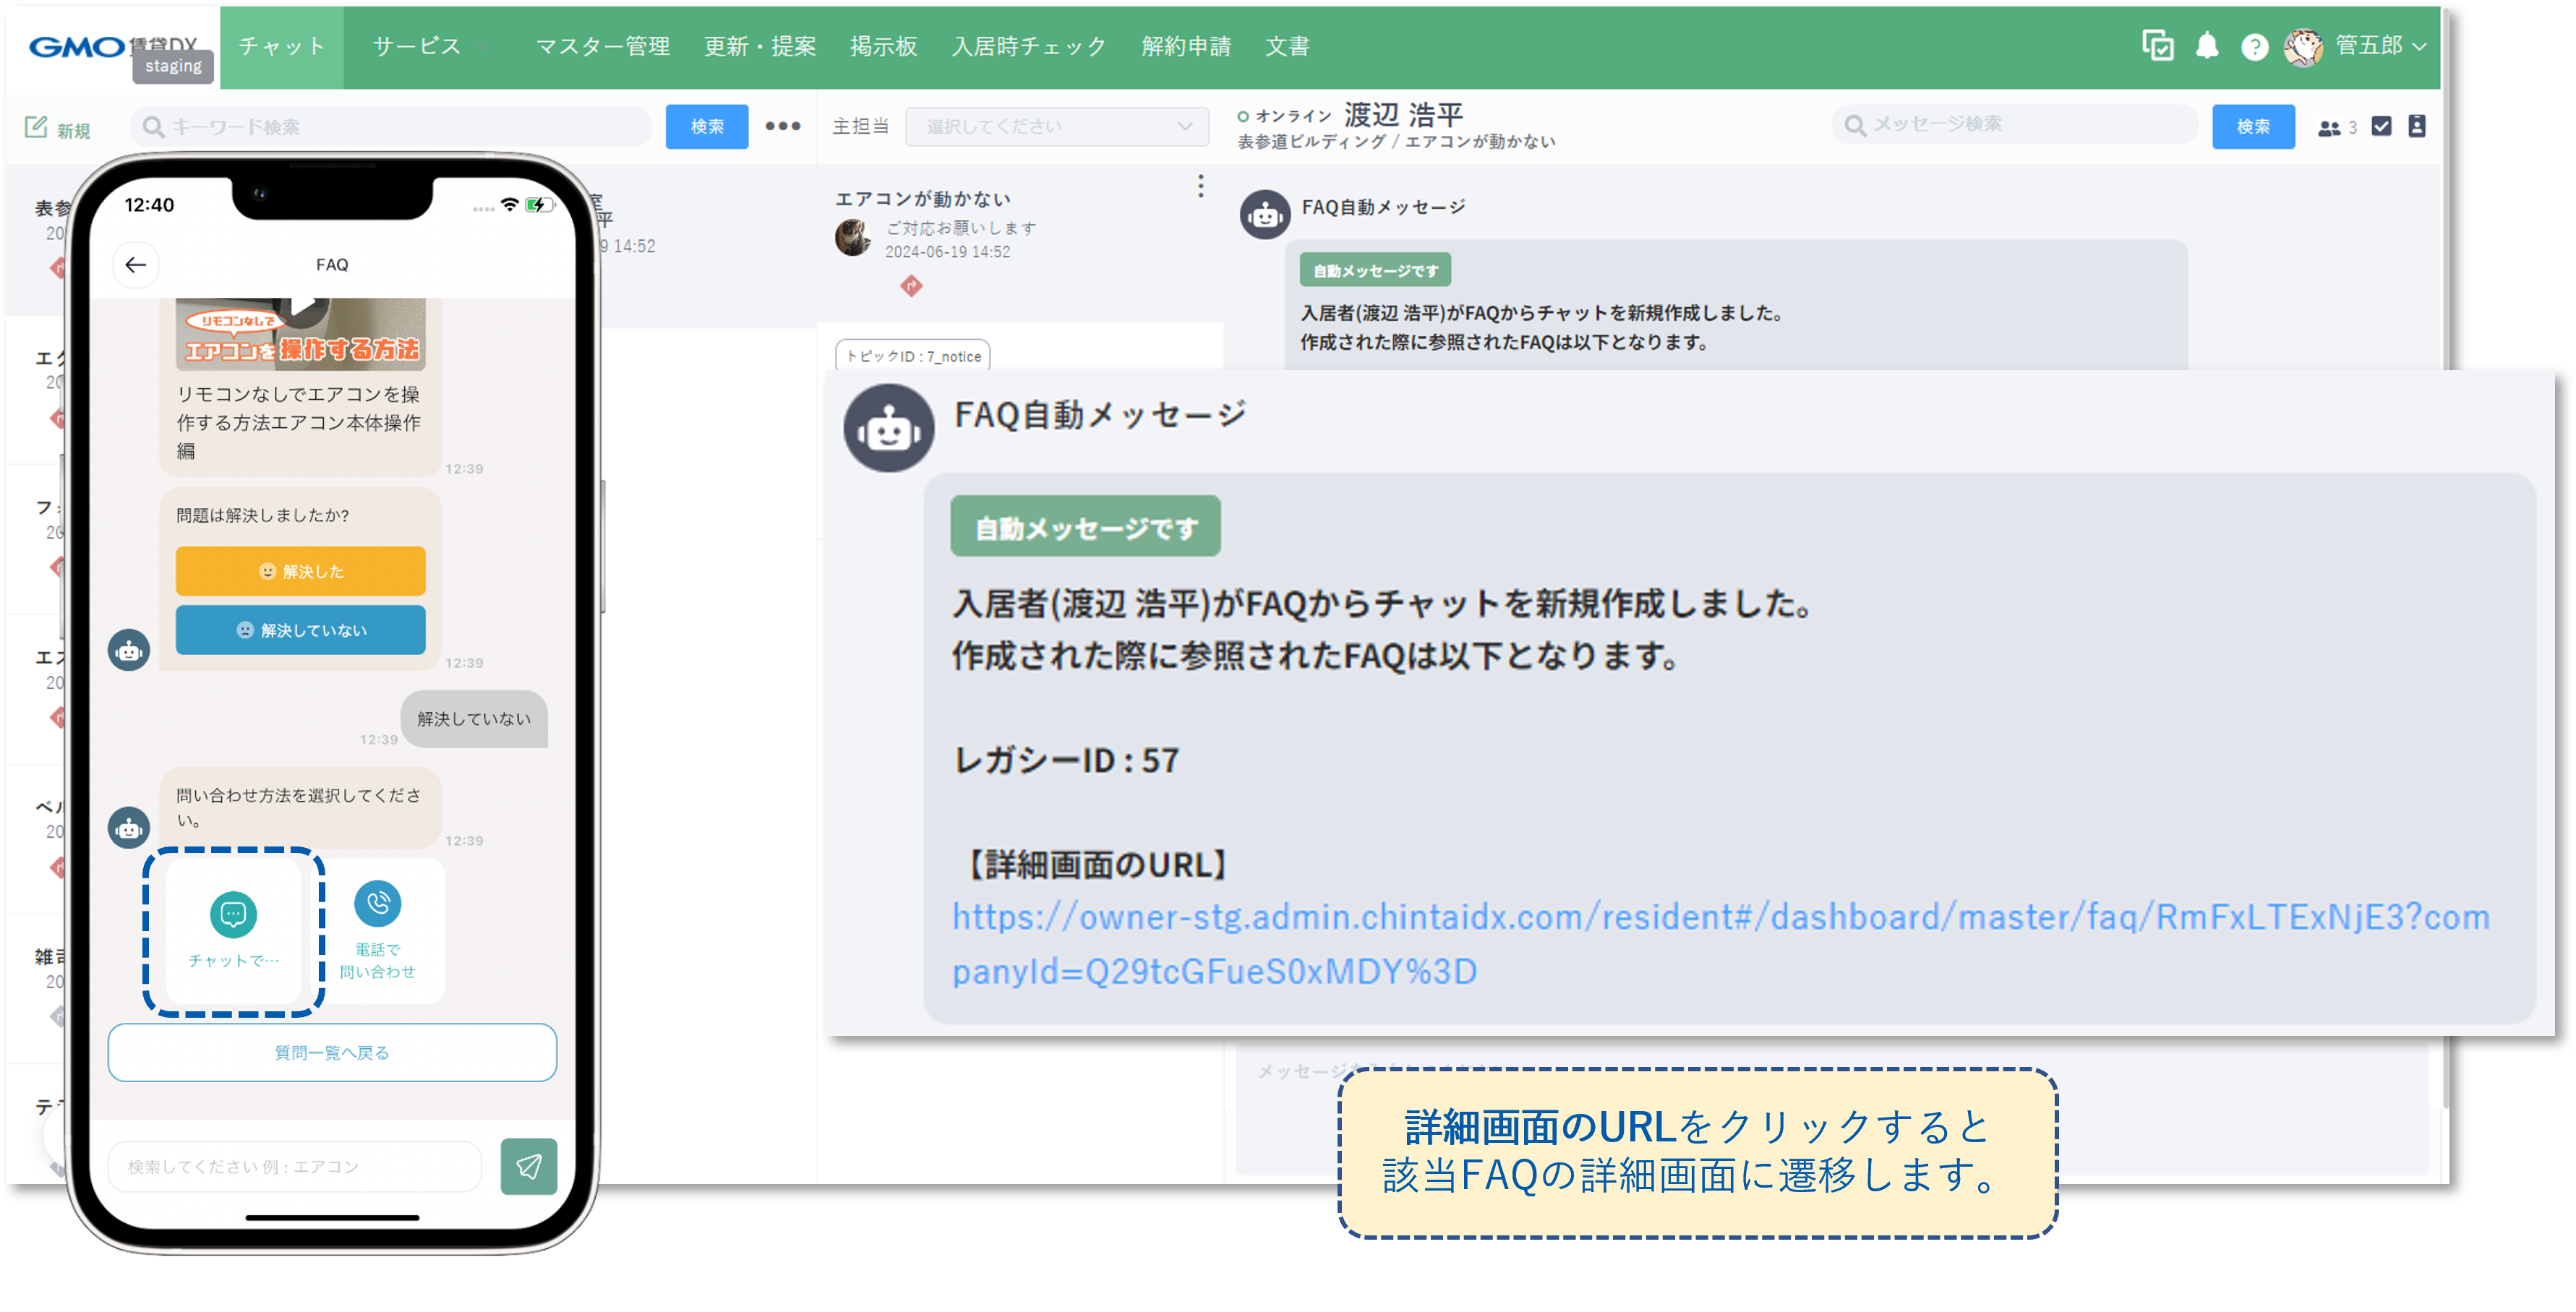Toggle the checkmark filter icon in the toolbar
The height and width of the screenshot is (1312, 2576).
tap(2382, 126)
